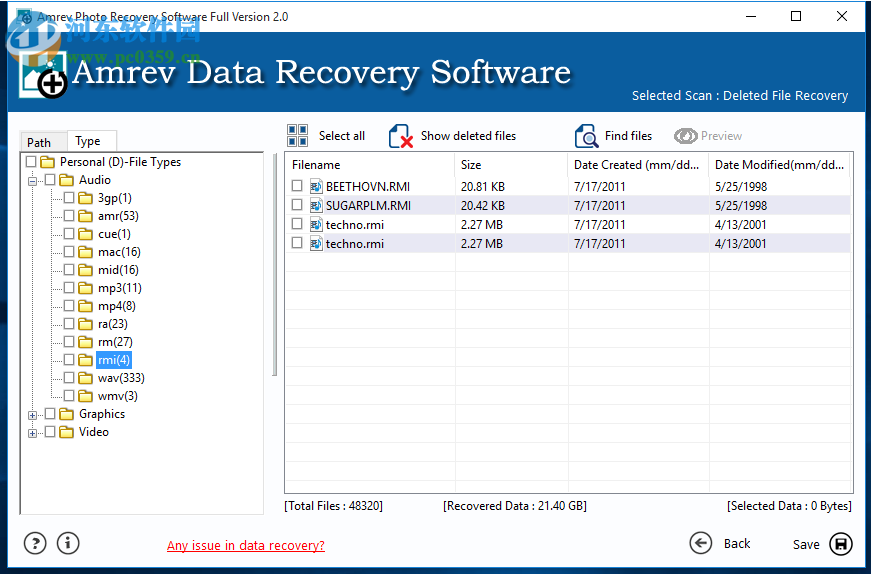Click the Find files magnifier icon
This screenshot has height=574, width=871.
point(586,136)
